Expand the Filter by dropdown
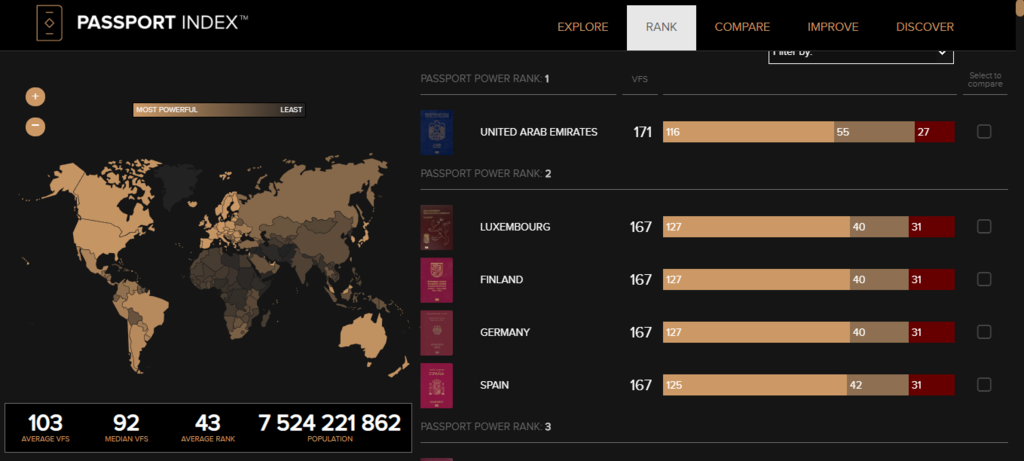Image resolution: width=1024 pixels, height=461 pixels. tap(860, 54)
